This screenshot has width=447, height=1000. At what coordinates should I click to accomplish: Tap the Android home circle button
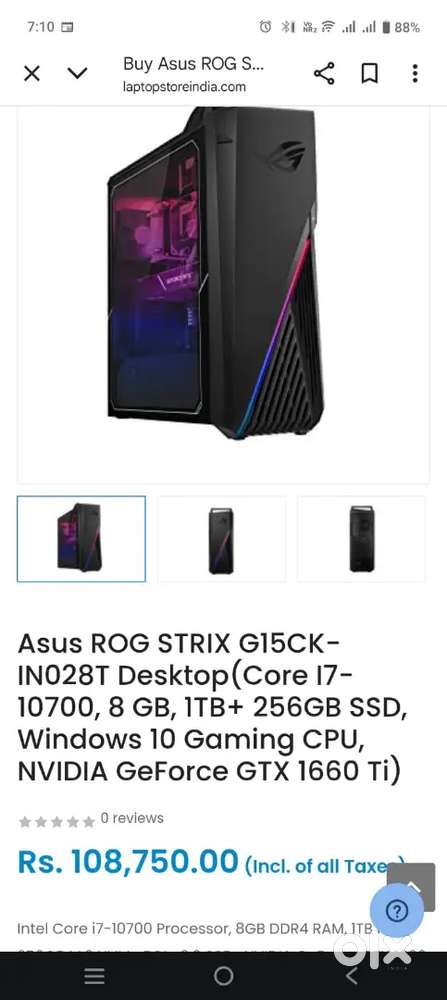click(223, 976)
